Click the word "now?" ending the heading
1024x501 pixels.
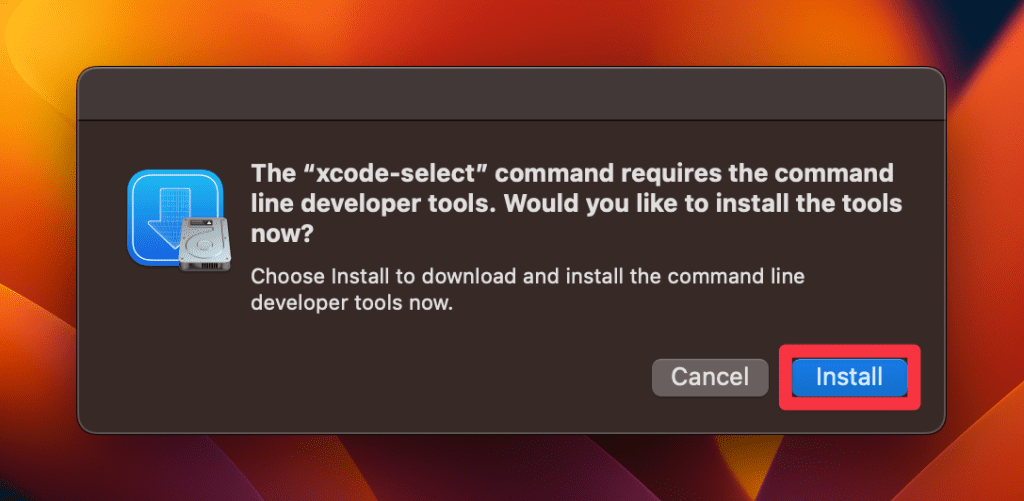coord(283,236)
